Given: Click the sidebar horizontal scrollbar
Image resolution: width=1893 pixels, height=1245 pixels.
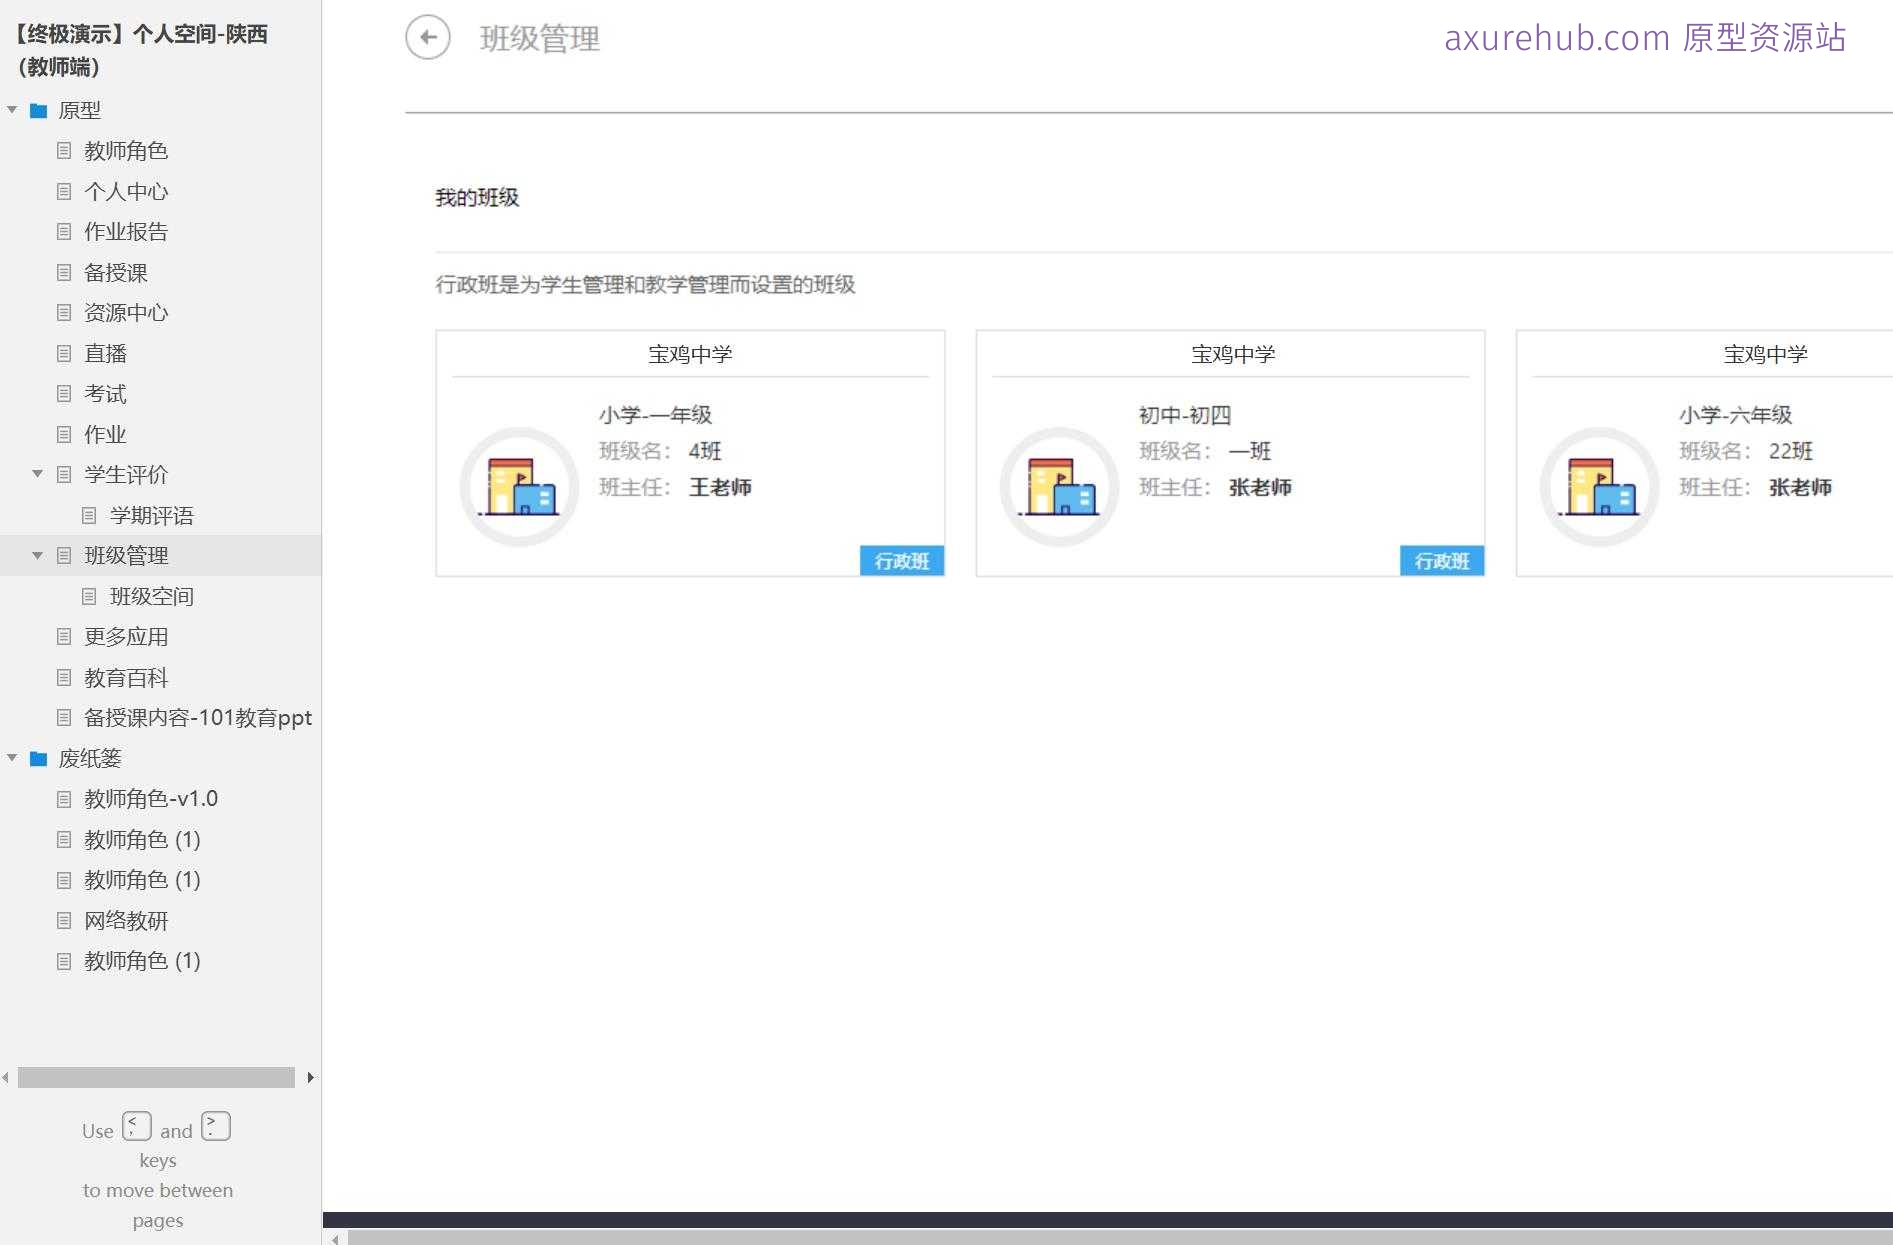Looking at the screenshot, I should tap(156, 1077).
